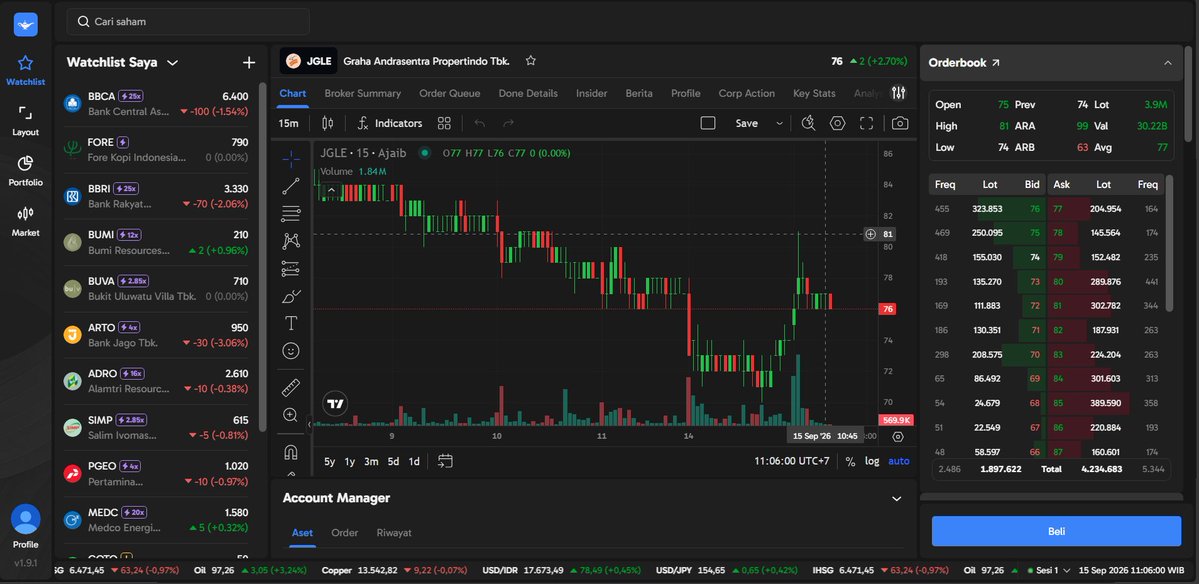Click the Cari saham search field

pyautogui.click(x=188, y=21)
